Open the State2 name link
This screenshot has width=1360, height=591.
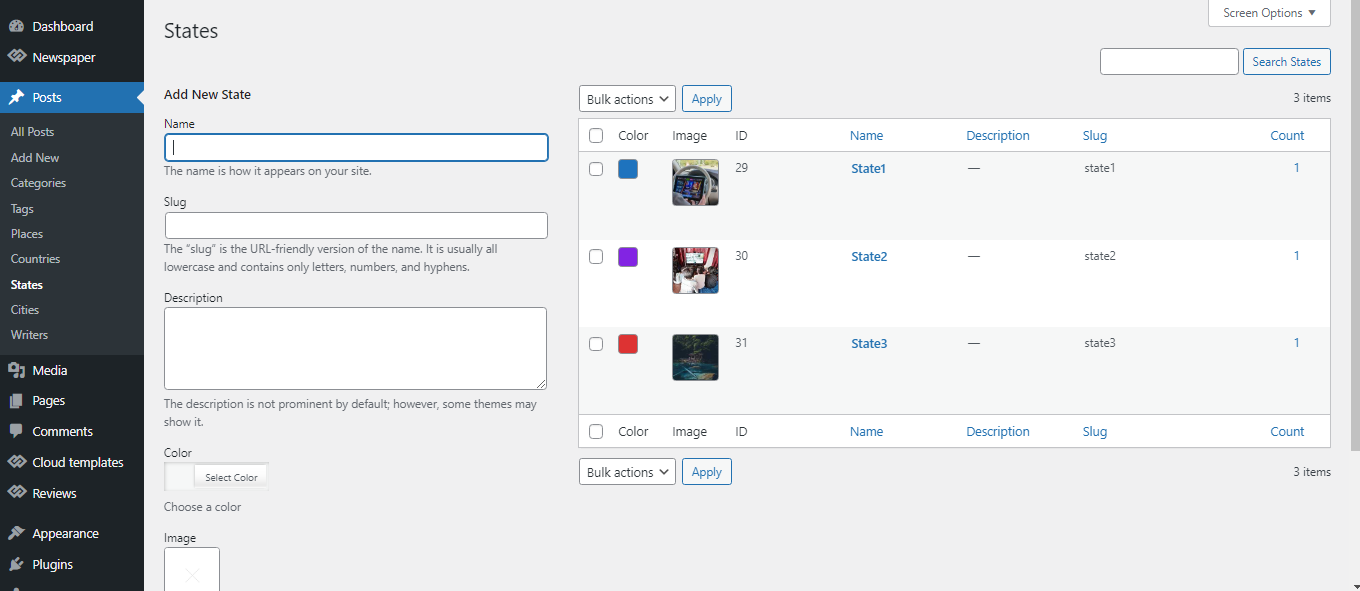869,256
